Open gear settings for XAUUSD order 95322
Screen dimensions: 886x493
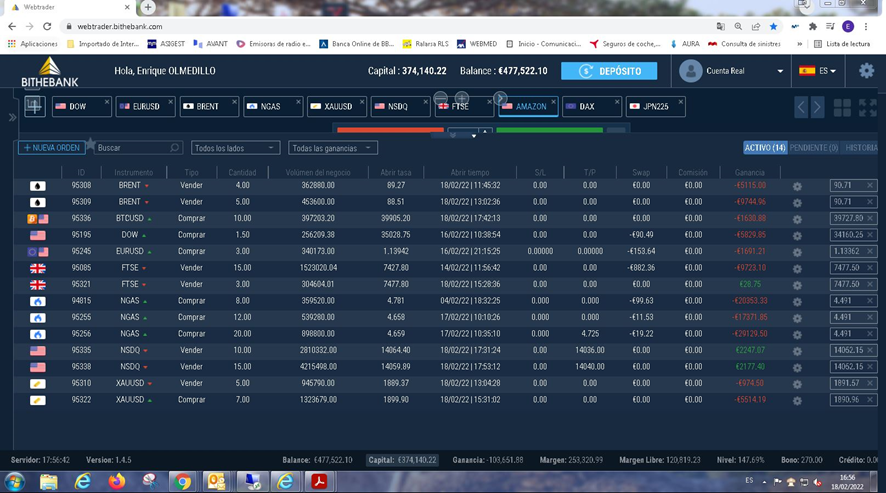coord(797,400)
